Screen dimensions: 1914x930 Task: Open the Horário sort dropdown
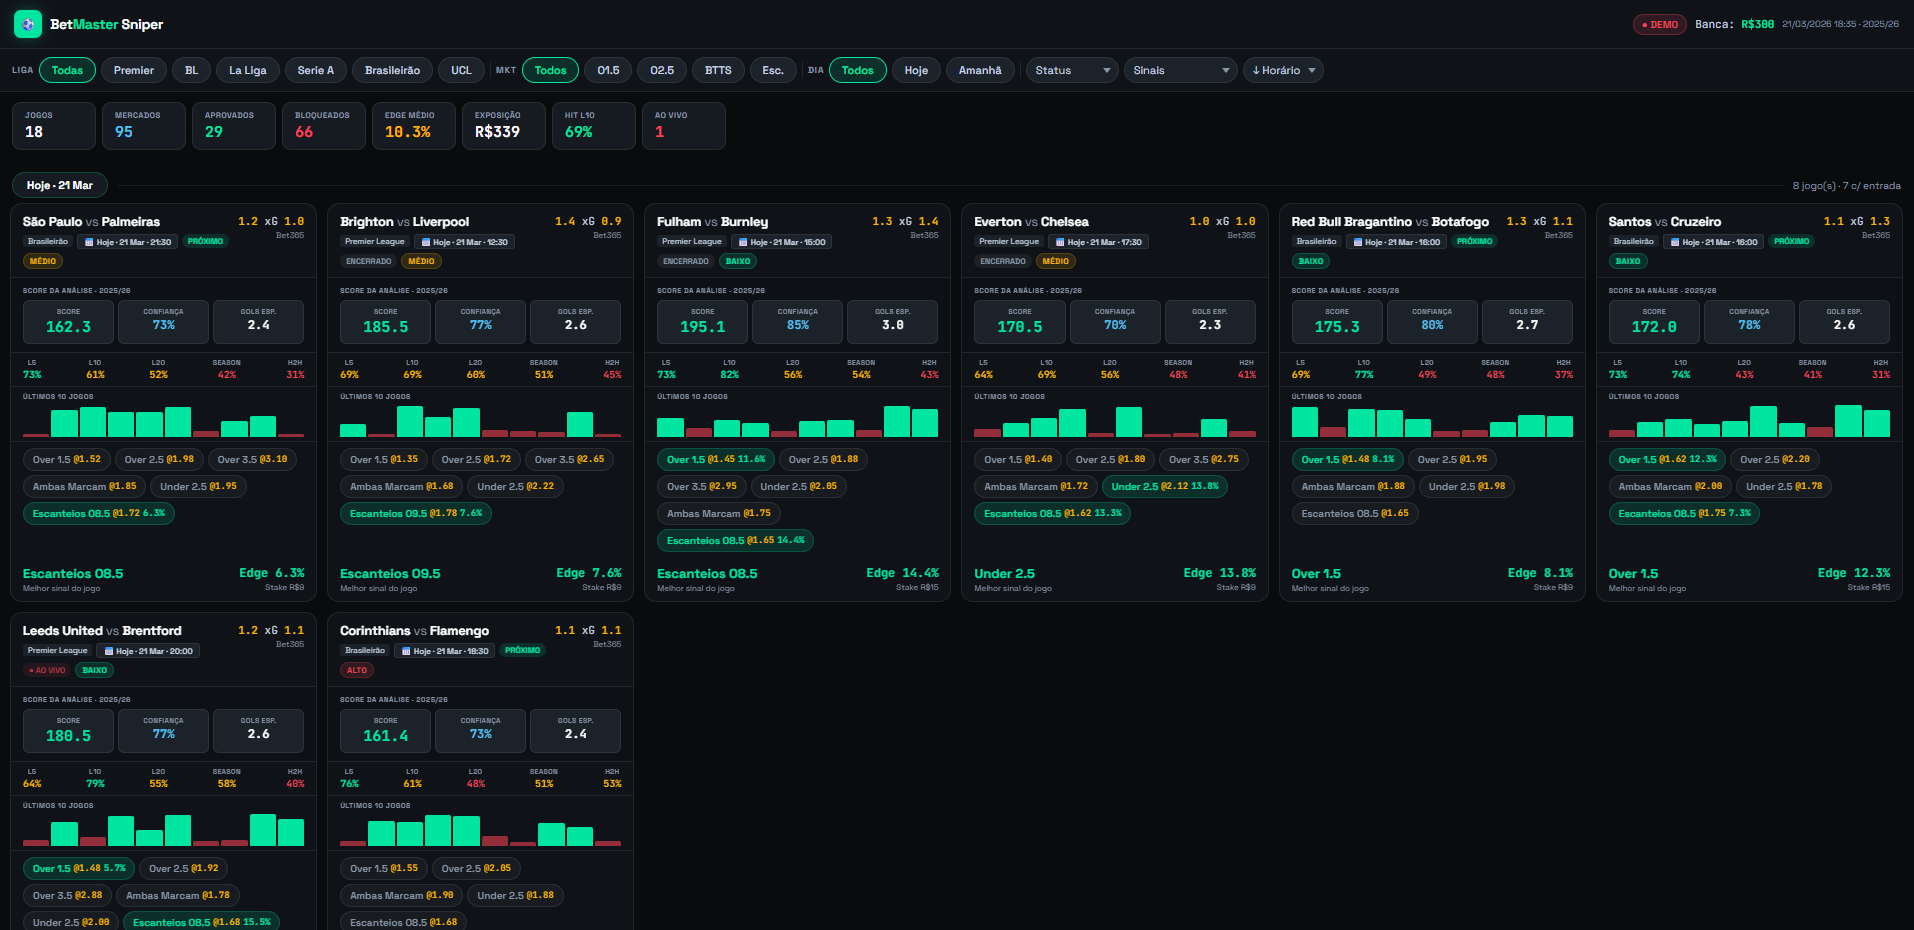[1283, 70]
